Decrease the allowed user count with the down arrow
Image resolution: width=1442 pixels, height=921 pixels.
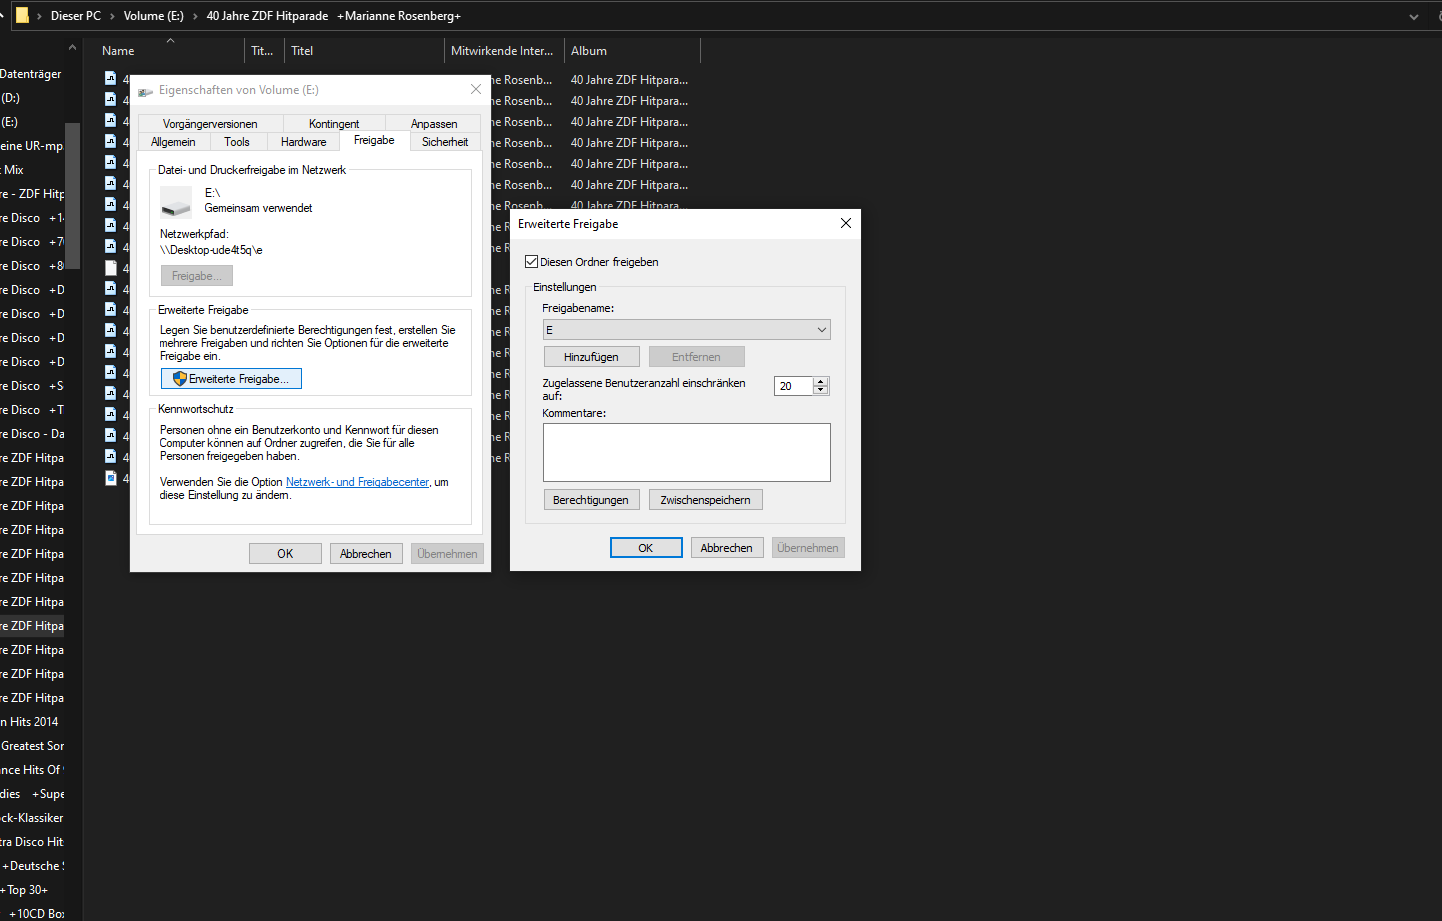point(821,390)
